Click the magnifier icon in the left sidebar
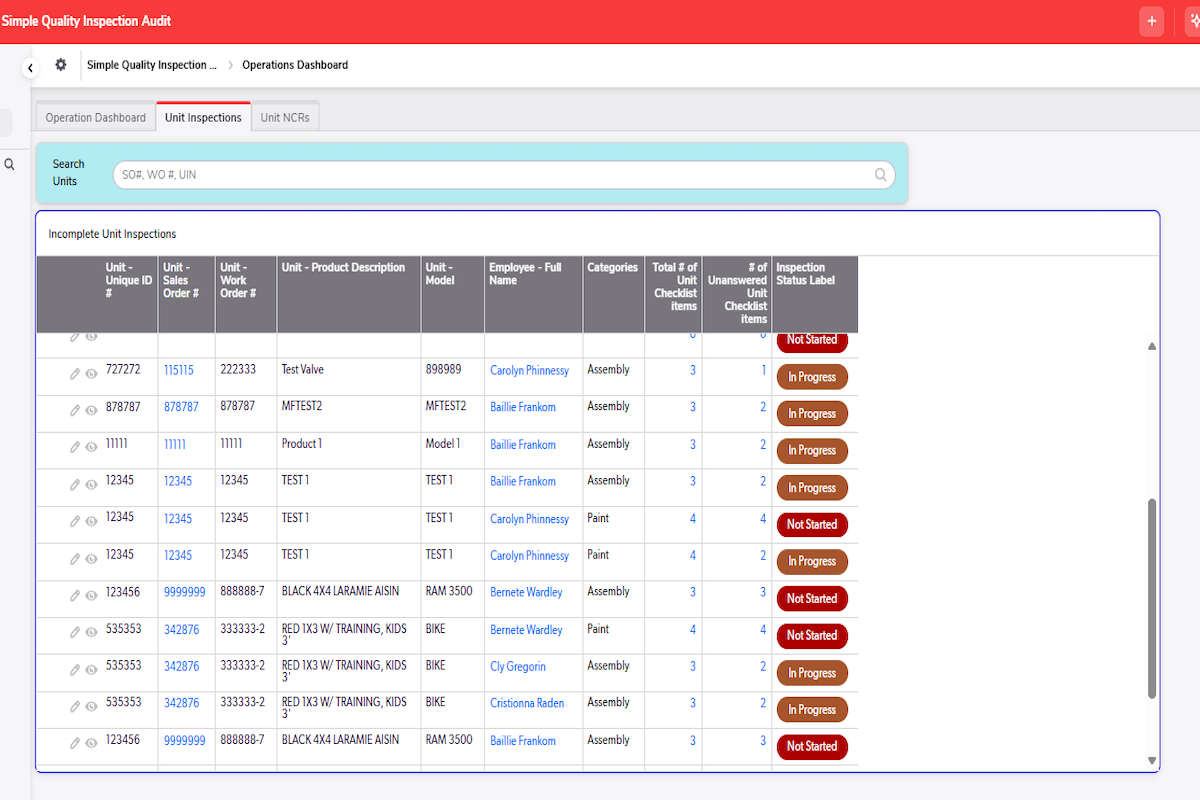Screen dimensions: 1200x800 (x=9, y=164)
